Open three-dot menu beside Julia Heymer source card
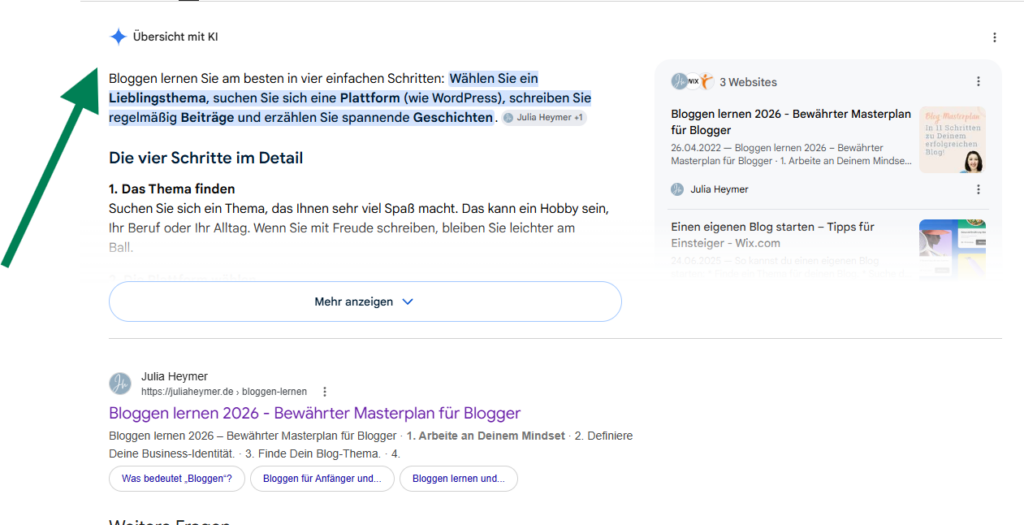Screen dimensions: 1024x525 pos(978,189)
